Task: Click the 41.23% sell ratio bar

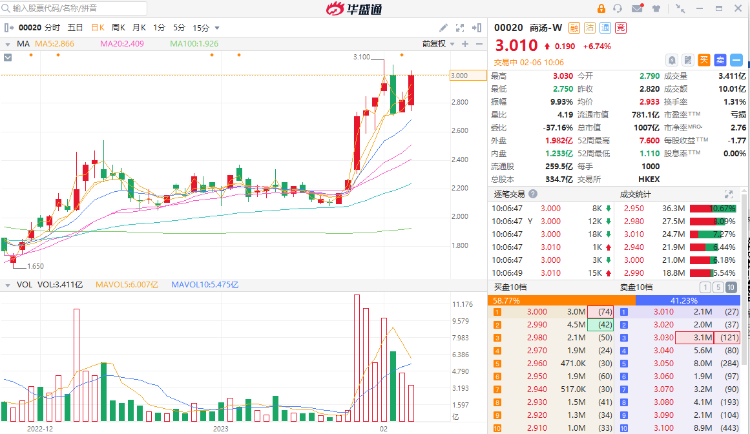Action: (688, 300)
